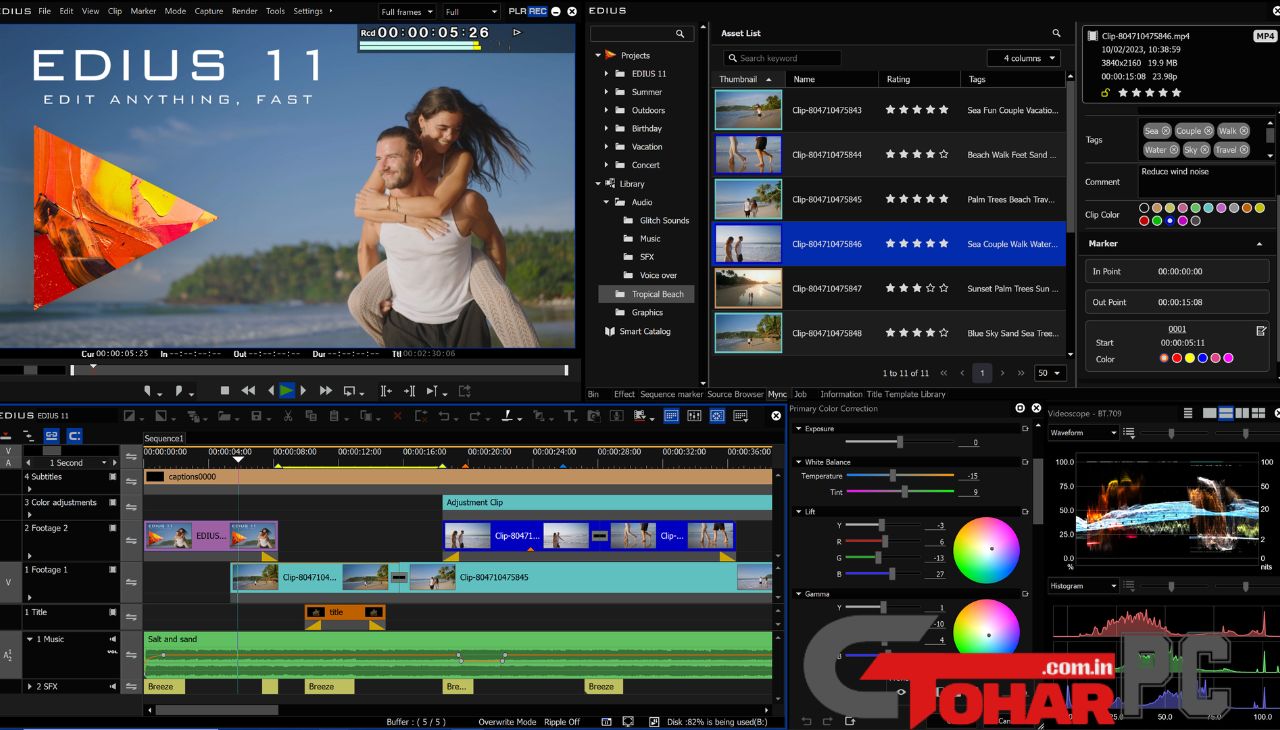This screenshot has width=1280, height=730.
Task: Click the Redo arrow icon
Action: [474, 416]
